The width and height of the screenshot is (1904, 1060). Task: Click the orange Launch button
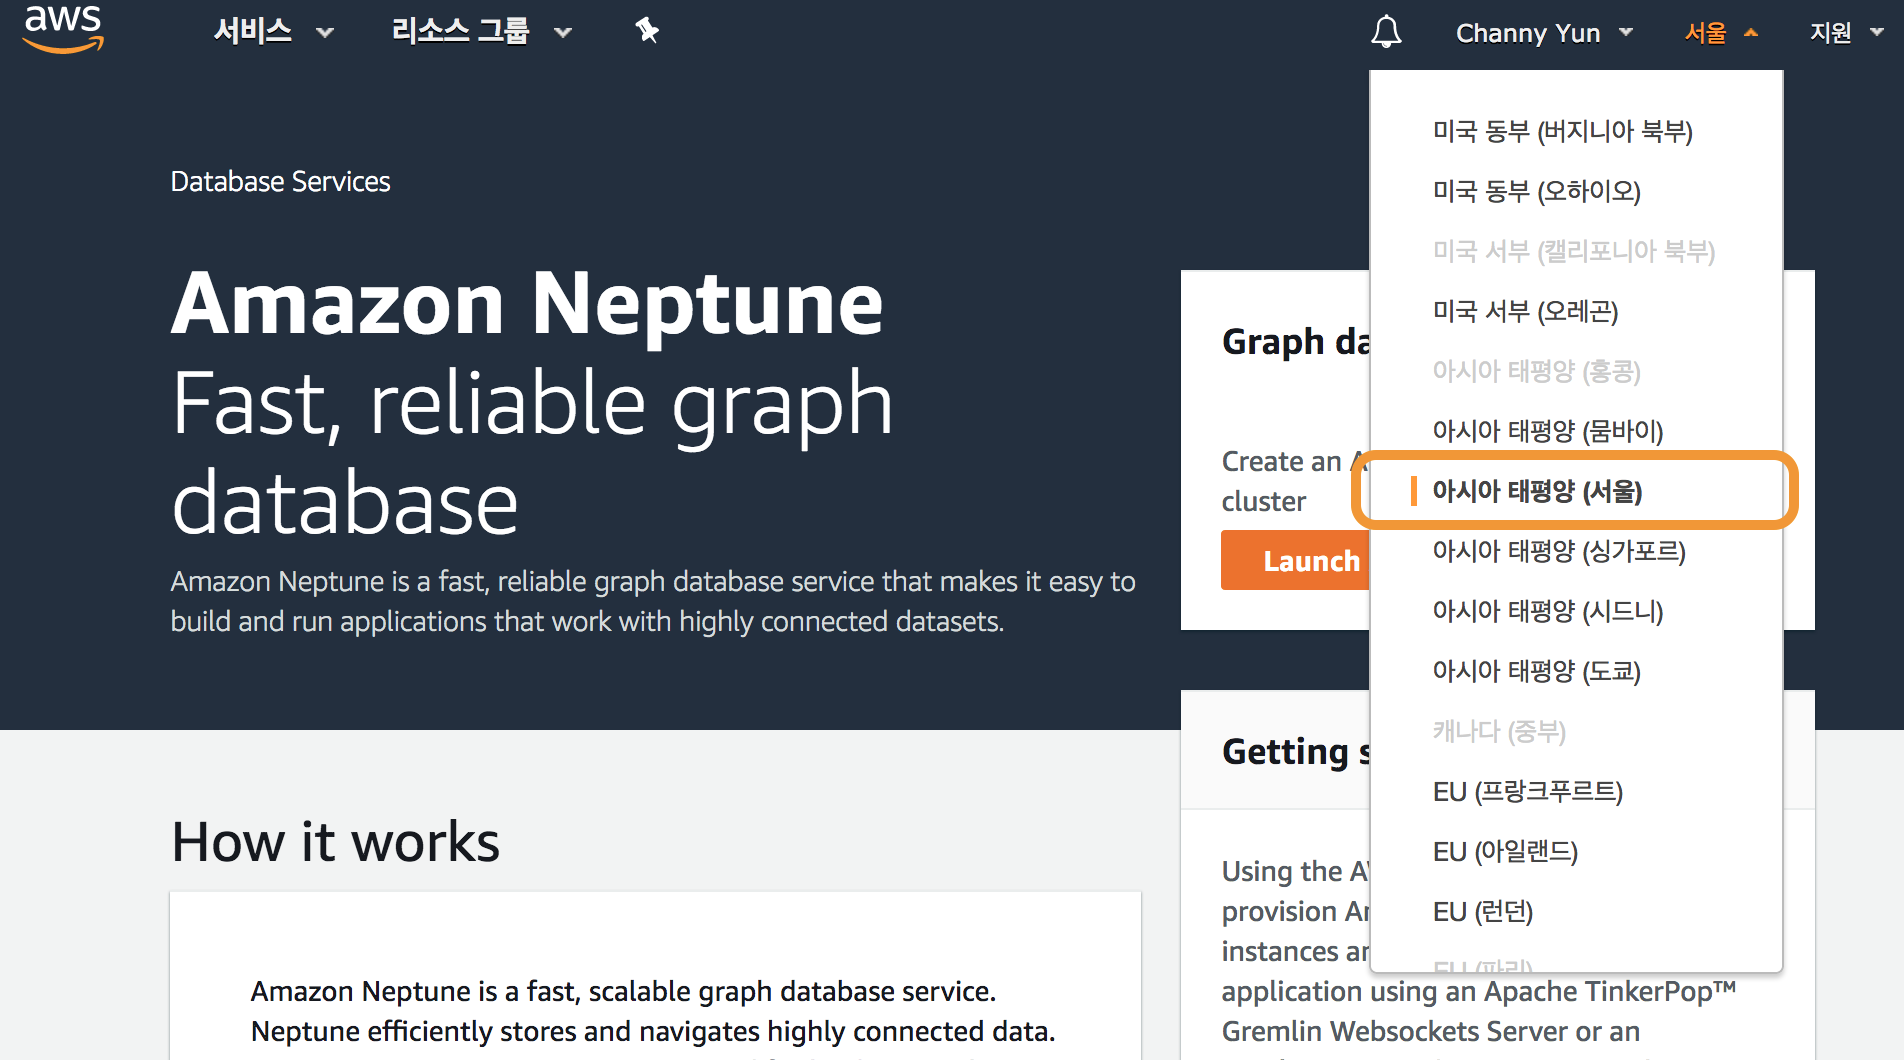coord(1296,561)
